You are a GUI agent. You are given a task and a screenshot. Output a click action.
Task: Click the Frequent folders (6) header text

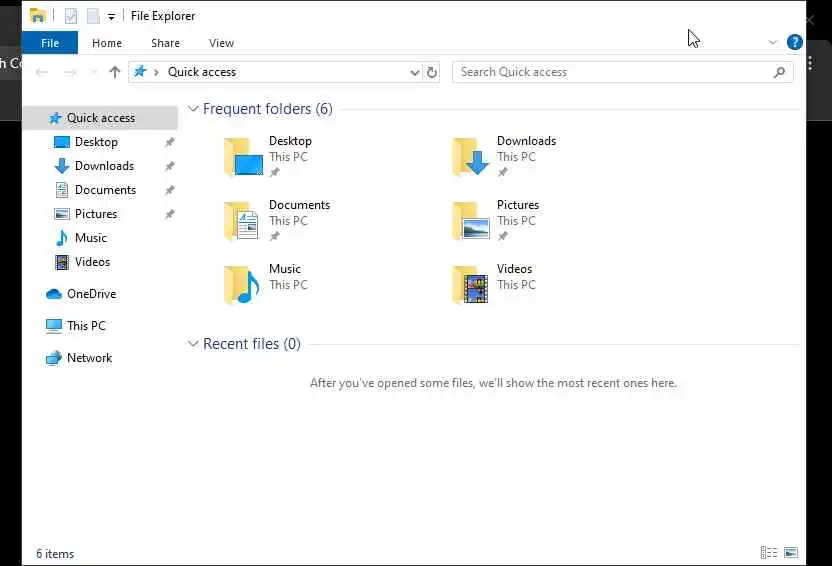[x=267, y=109]
